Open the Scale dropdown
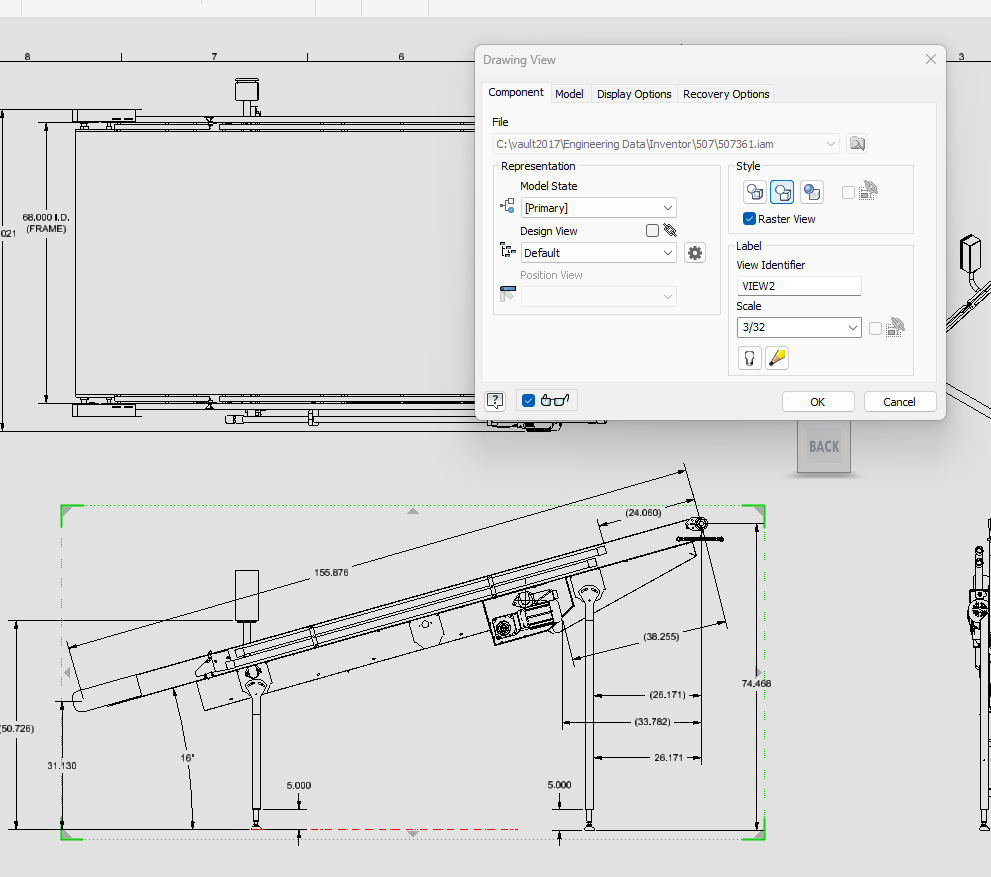991x877 pixels. pos(855,327)
